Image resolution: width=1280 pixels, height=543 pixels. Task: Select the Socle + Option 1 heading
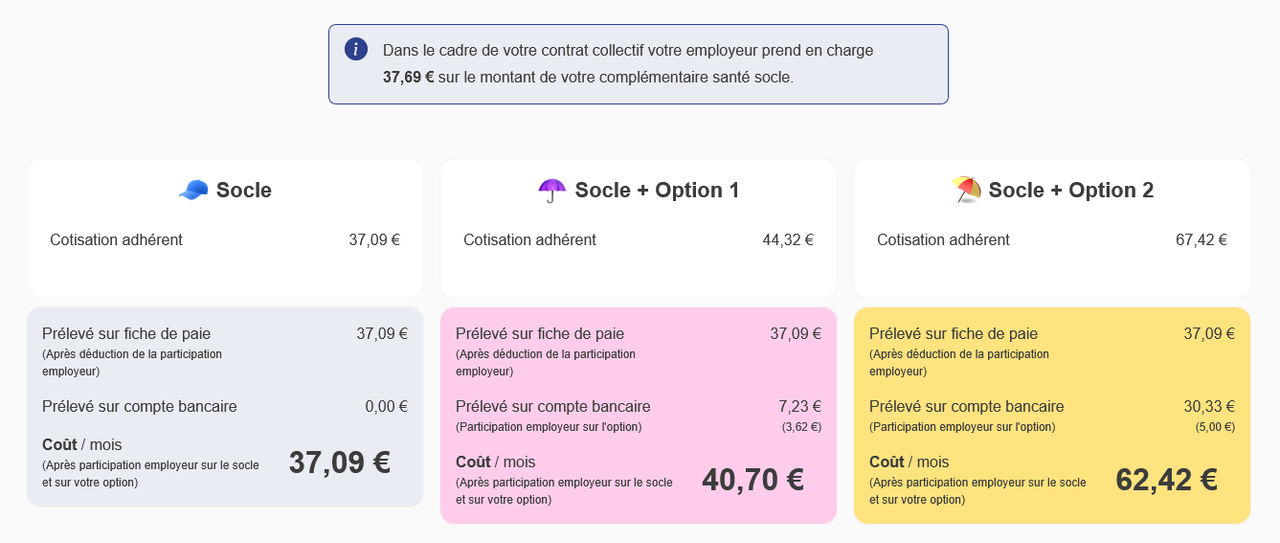click(657, 190)
